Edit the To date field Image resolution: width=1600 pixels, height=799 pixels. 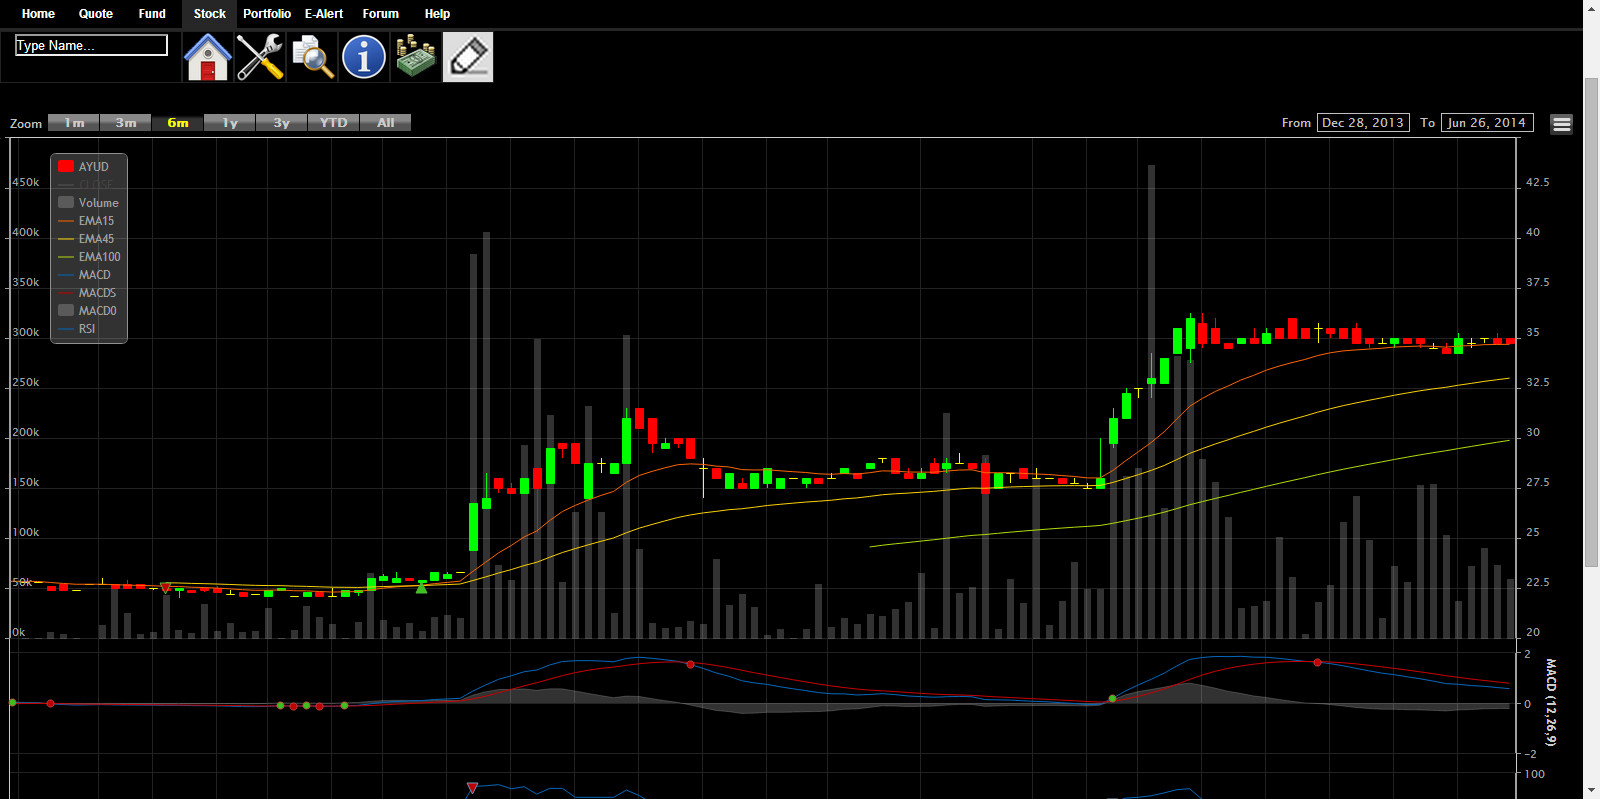pos(1487,123)
